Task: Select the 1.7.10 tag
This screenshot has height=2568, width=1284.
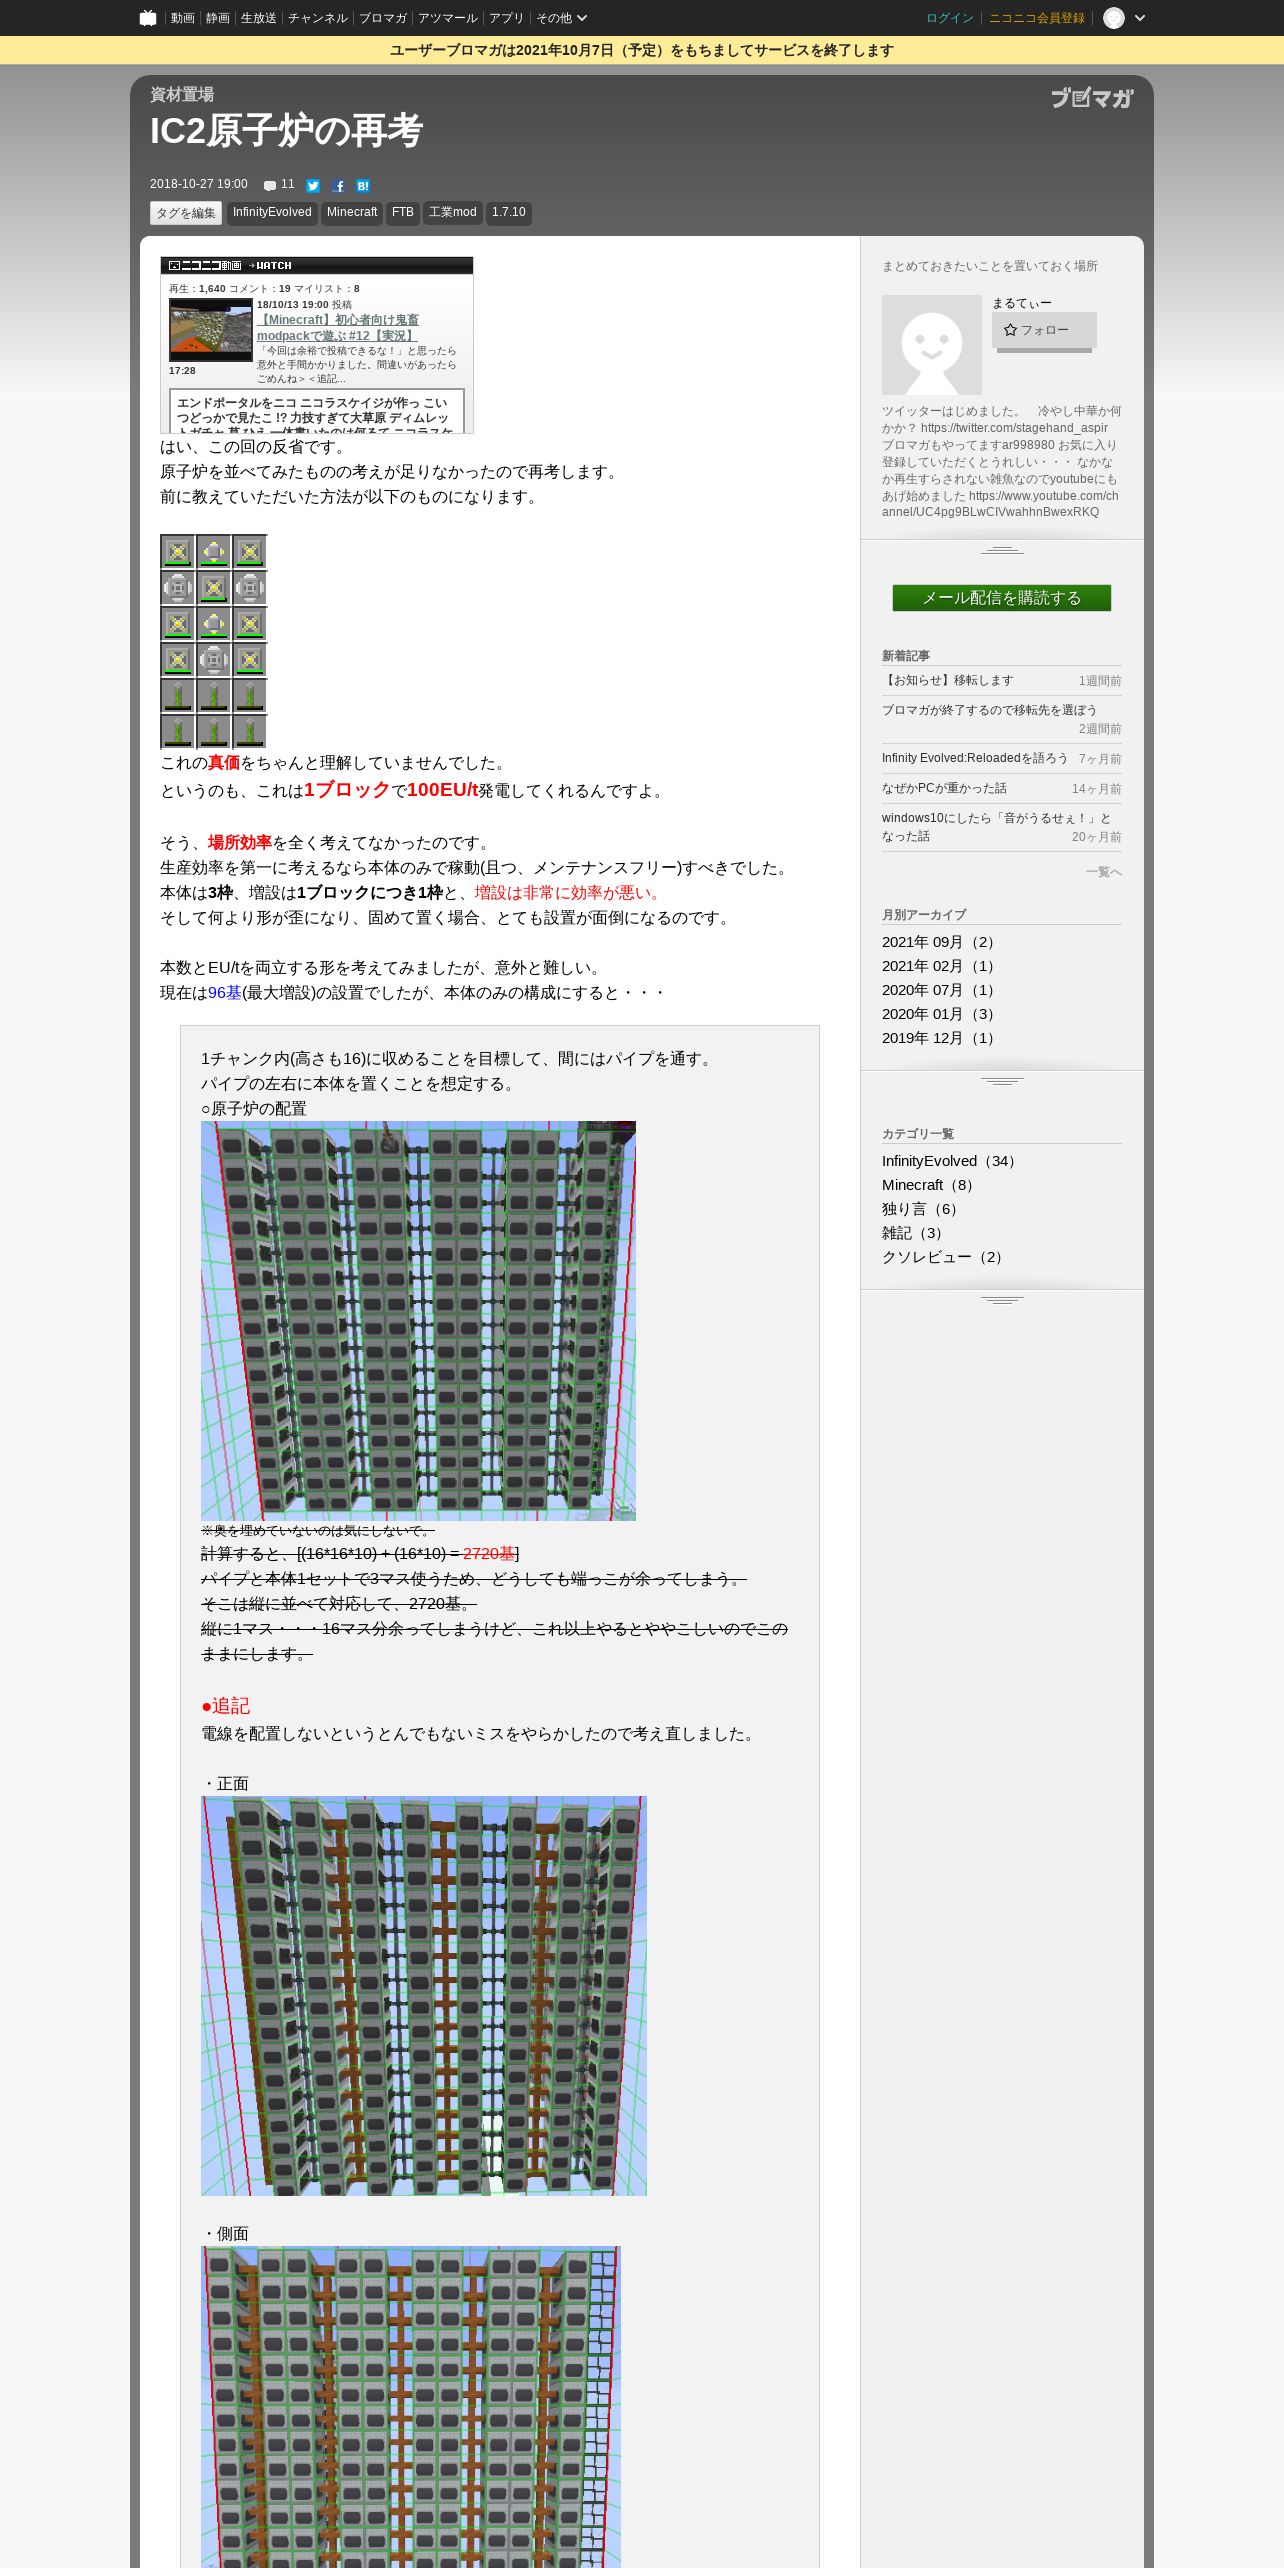Action: [x=508, y=213]
